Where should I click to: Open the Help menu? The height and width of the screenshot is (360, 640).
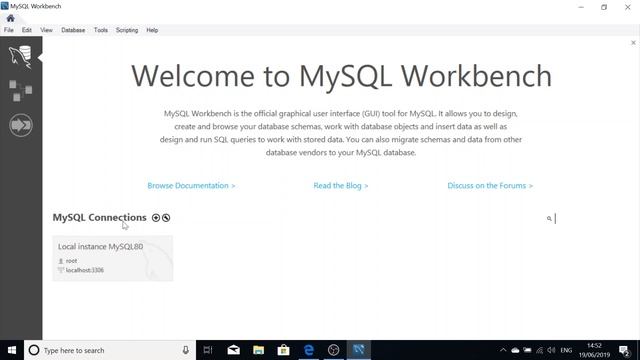[x=152, y=30]
